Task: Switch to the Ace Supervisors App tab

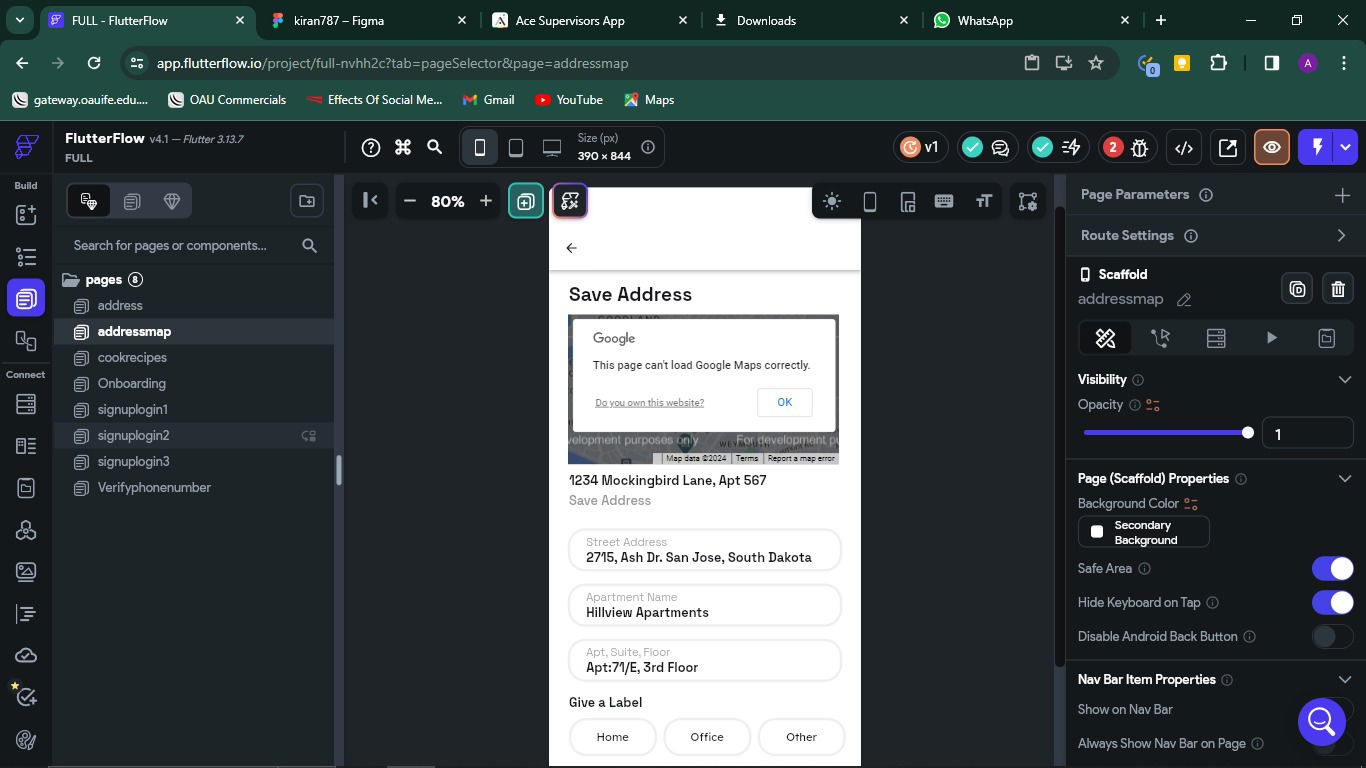Action: coord(570,20)
